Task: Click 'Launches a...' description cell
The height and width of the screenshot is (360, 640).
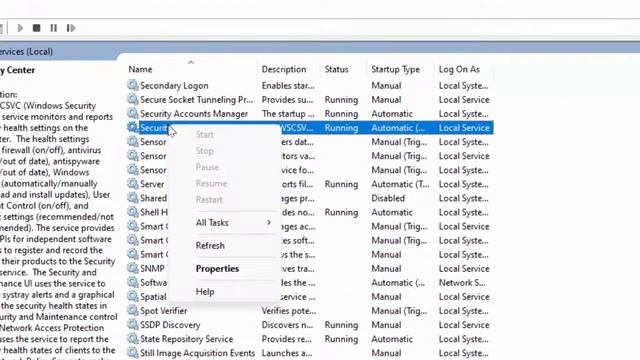Action: (287, 353)
